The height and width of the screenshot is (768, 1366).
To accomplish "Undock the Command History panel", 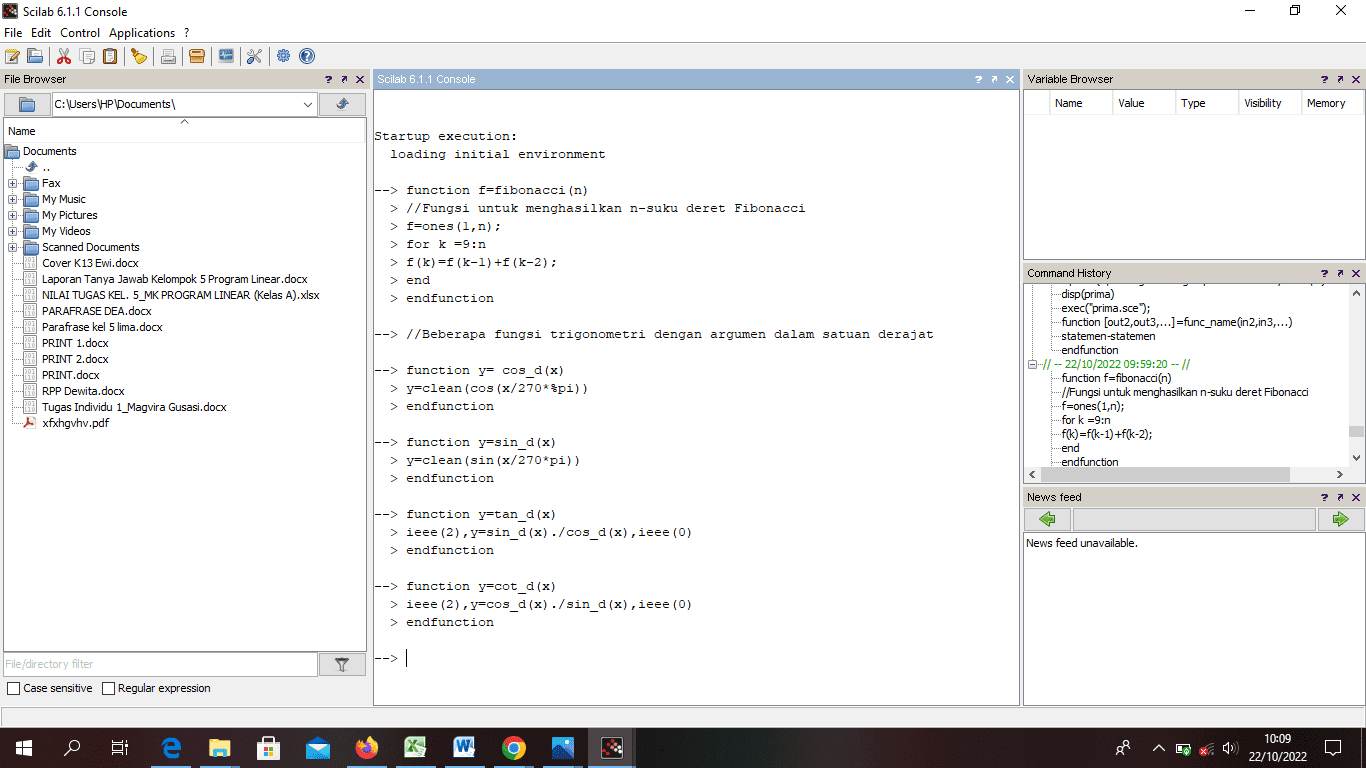I will [x=1340, y=273].
